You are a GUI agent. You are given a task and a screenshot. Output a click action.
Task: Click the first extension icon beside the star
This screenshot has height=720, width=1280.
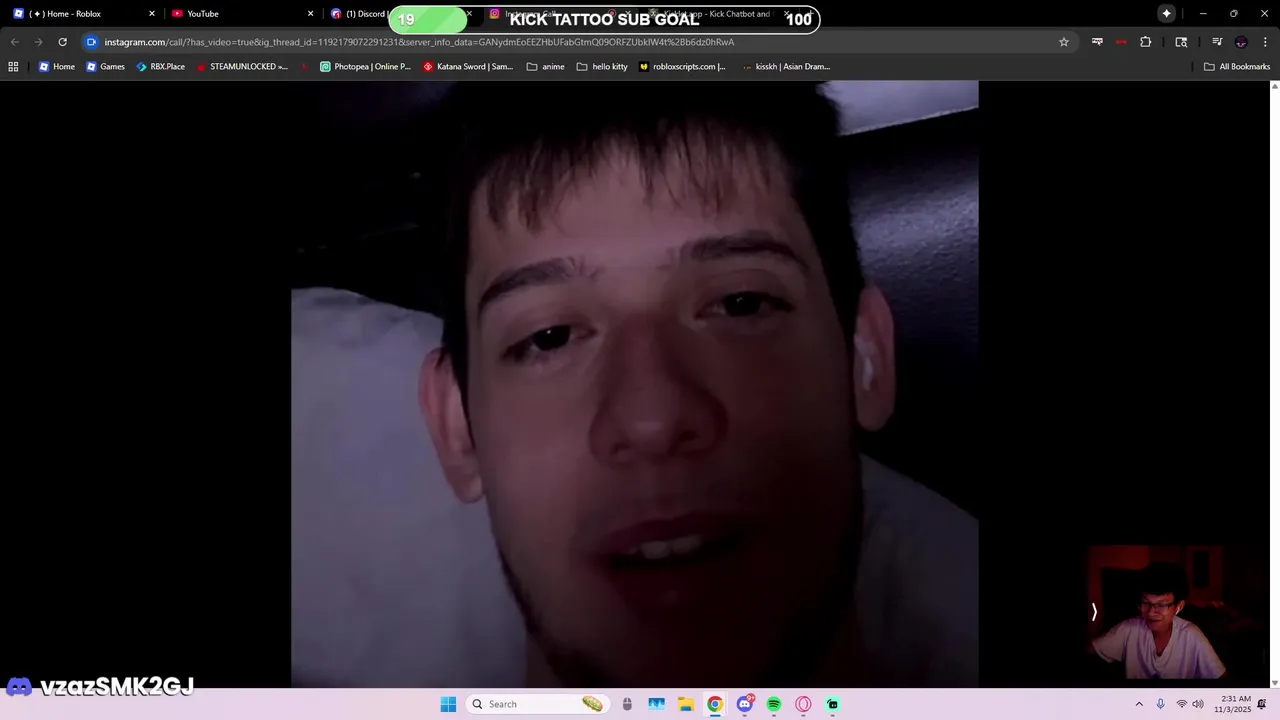click(x=1097, y=42)
